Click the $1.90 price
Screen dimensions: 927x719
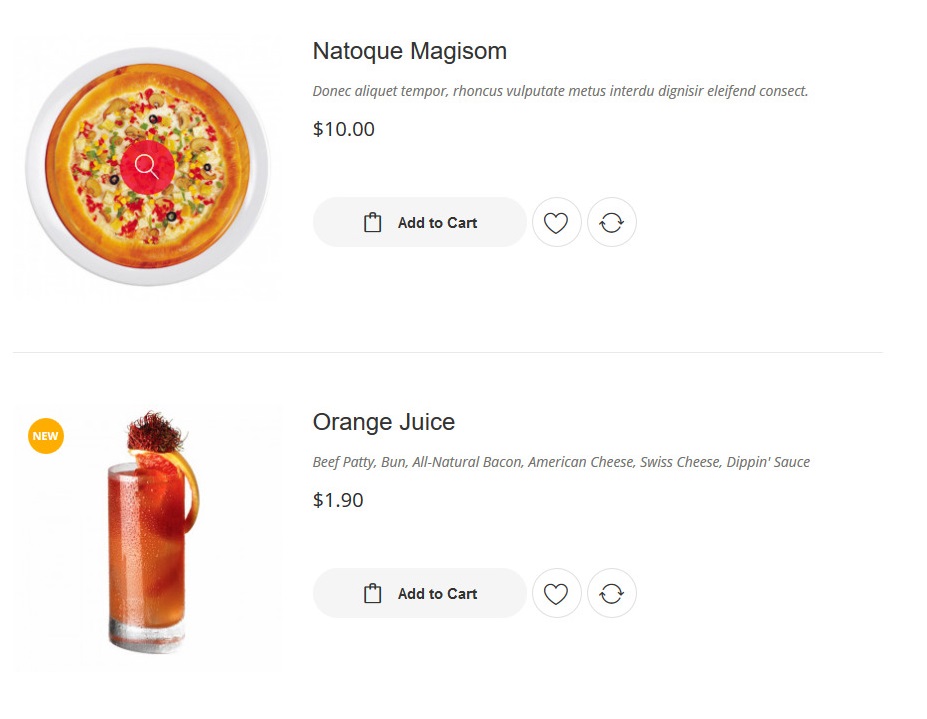[x=337, y=500]
